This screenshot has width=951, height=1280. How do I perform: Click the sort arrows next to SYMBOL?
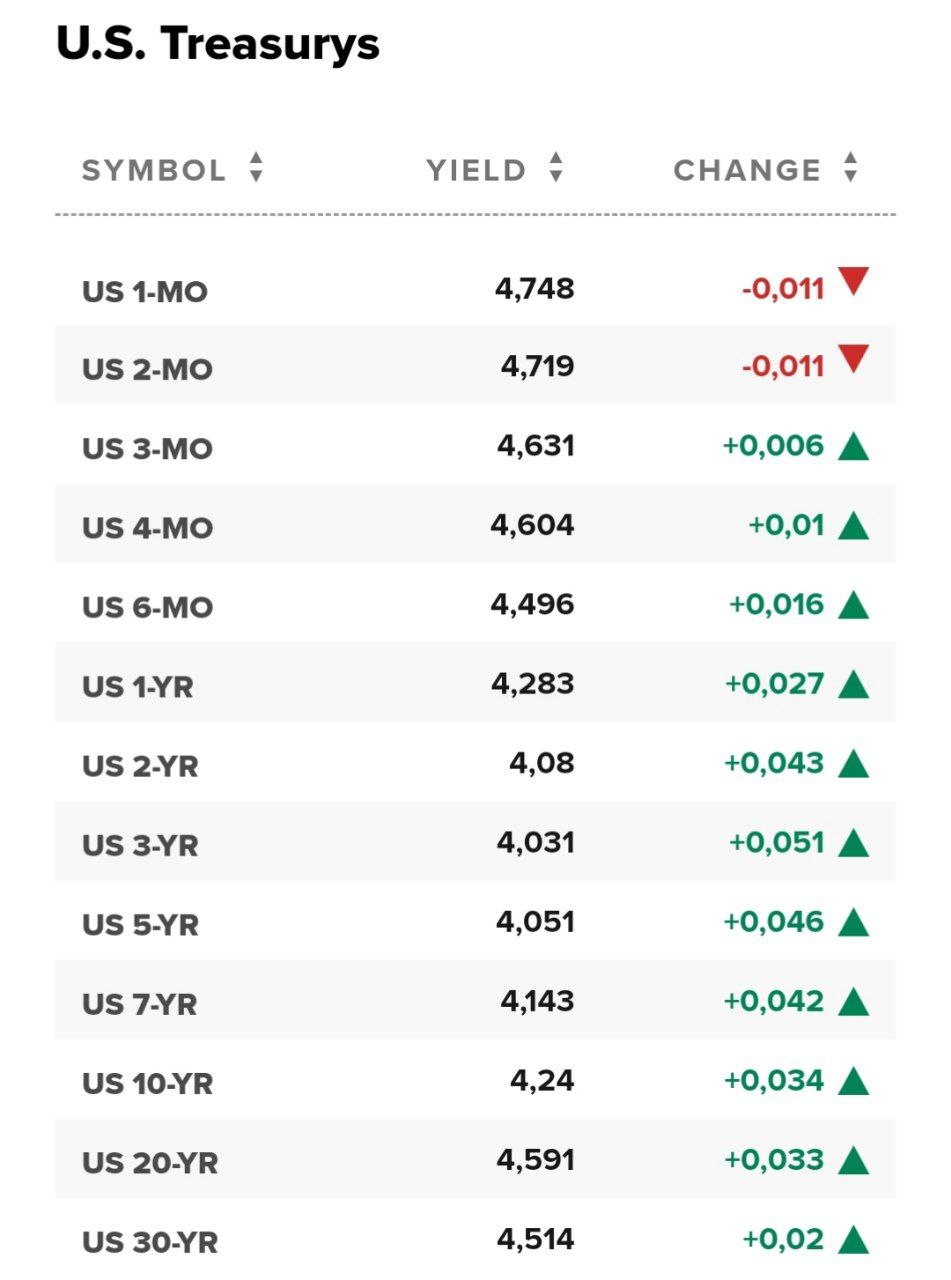(x=256, y=168)
